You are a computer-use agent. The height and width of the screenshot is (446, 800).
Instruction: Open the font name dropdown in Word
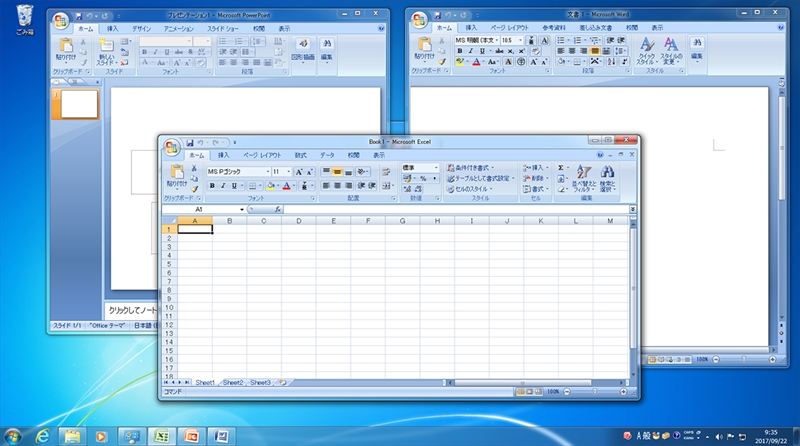[x=497, y=40]
